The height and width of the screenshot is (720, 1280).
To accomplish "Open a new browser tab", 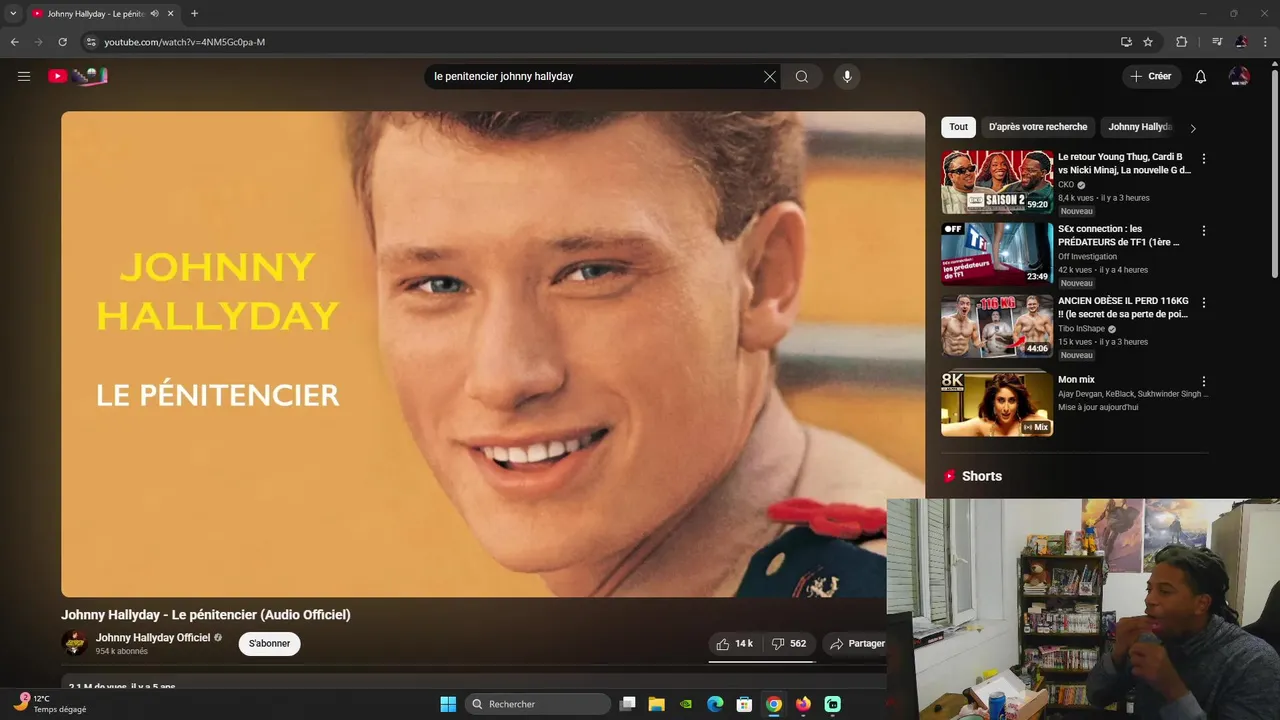I will 194,13.
